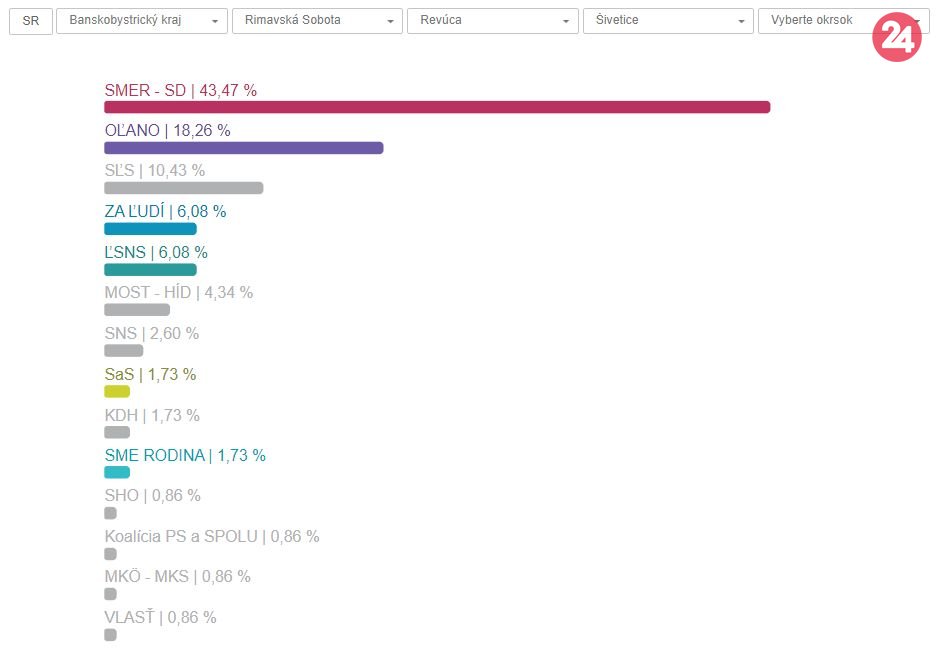Select the SR button

click(x=31, y=21)
